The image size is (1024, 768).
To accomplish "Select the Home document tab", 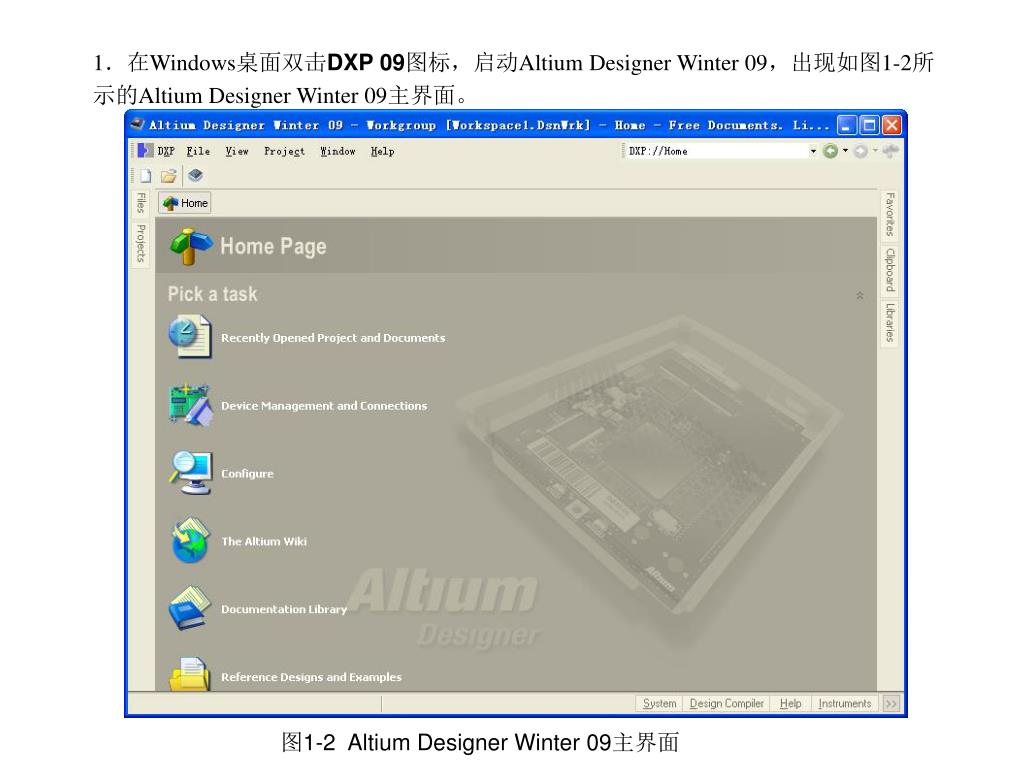I will coord(185,203).
